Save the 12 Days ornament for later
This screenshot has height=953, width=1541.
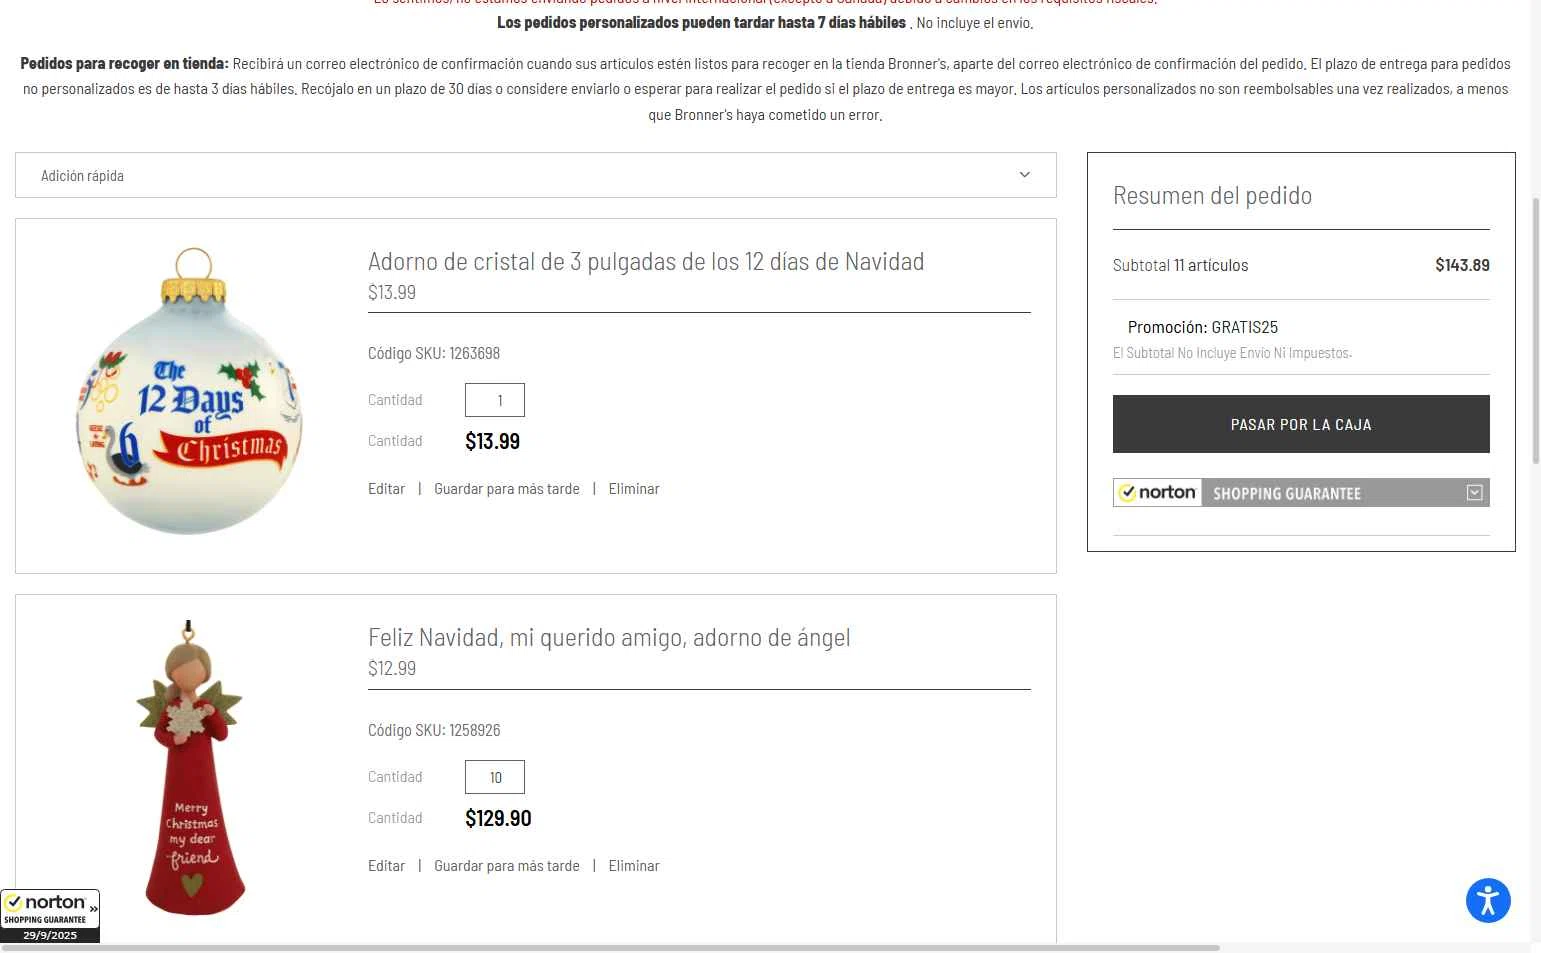tap(506, 489)
